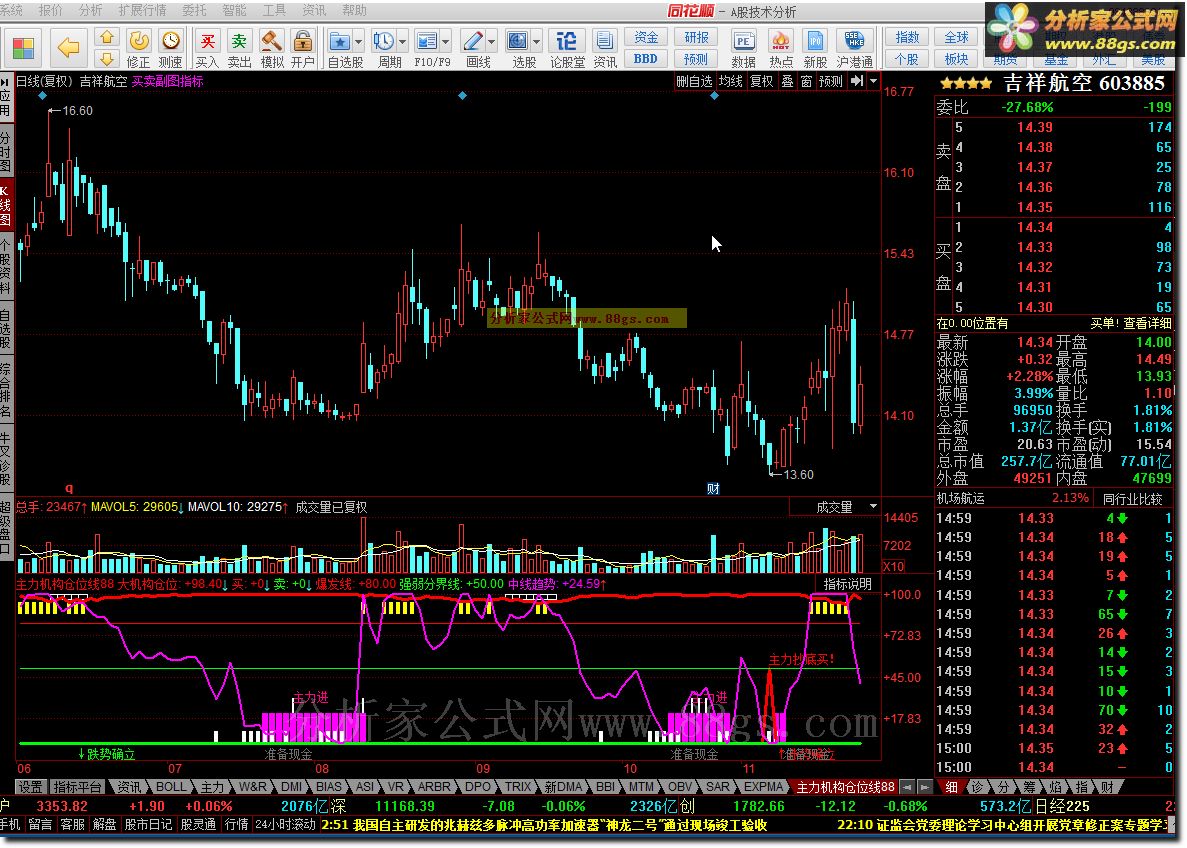Click the 查看详细 link
This screenshot has width=1187, height=848.
1147,323
